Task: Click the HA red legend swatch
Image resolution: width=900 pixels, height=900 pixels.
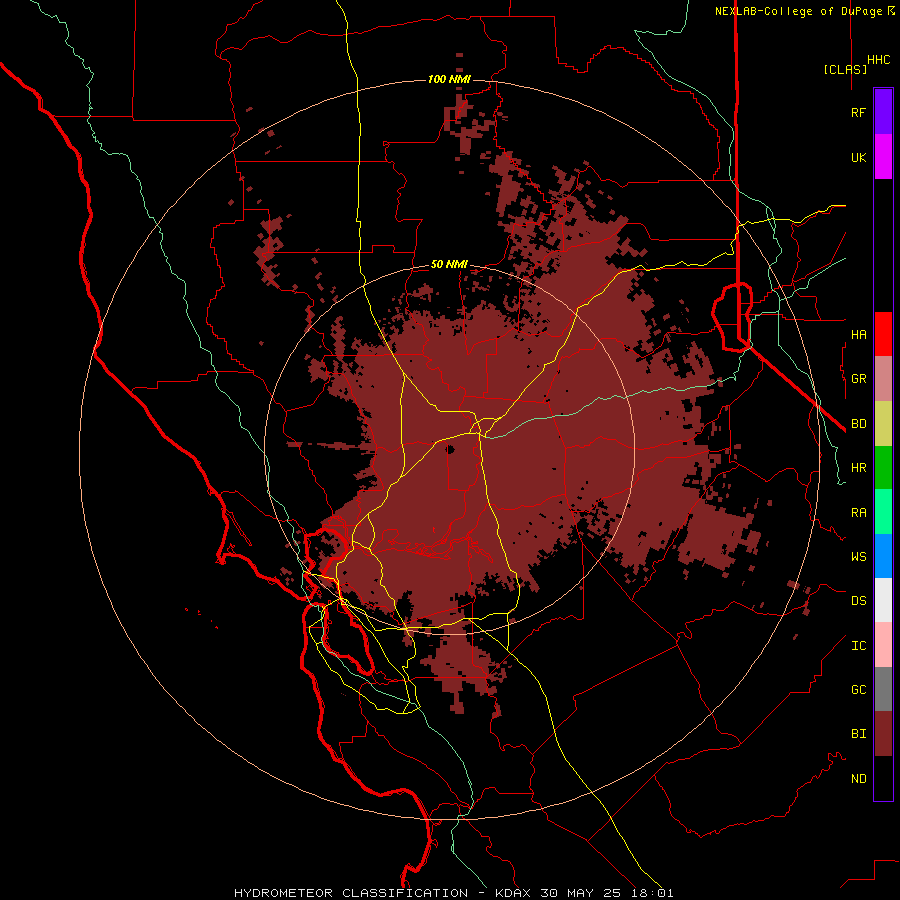Action: pos(883,334)
